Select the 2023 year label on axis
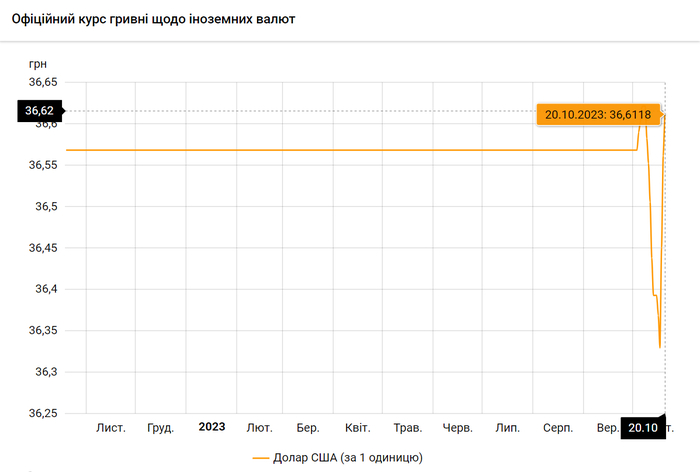This screenshot has height=472, width=700. coord(212,427)
